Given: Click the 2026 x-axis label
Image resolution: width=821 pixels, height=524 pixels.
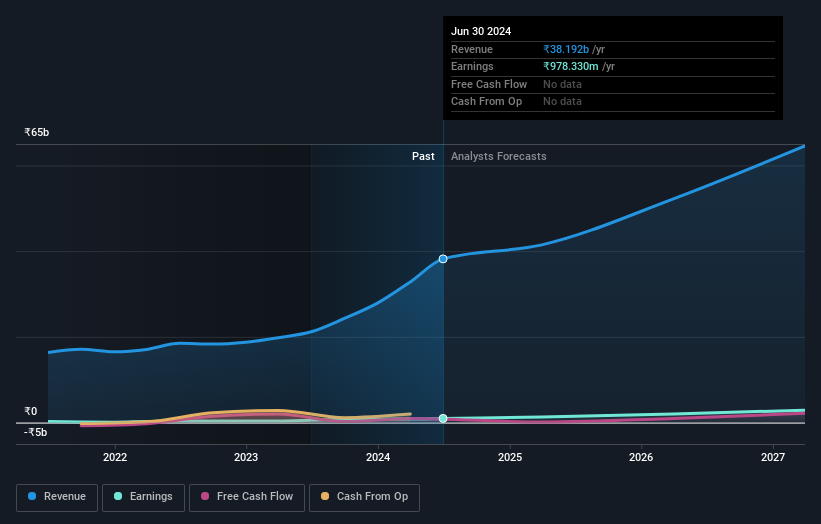Looking at the screenshot, I should pos(641,458).
